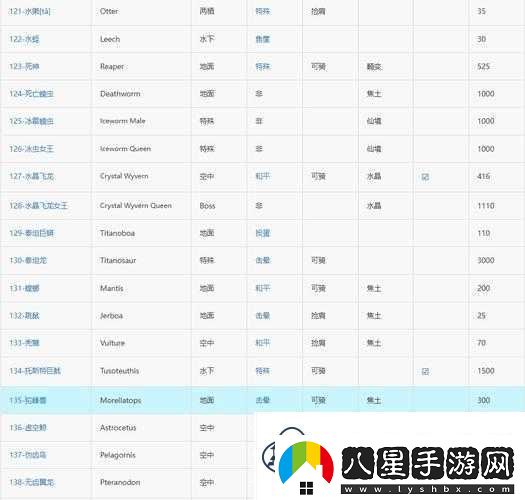Open the 133 link for Vulture
Screen dimensions: 525x500
(x=24, y=343)
